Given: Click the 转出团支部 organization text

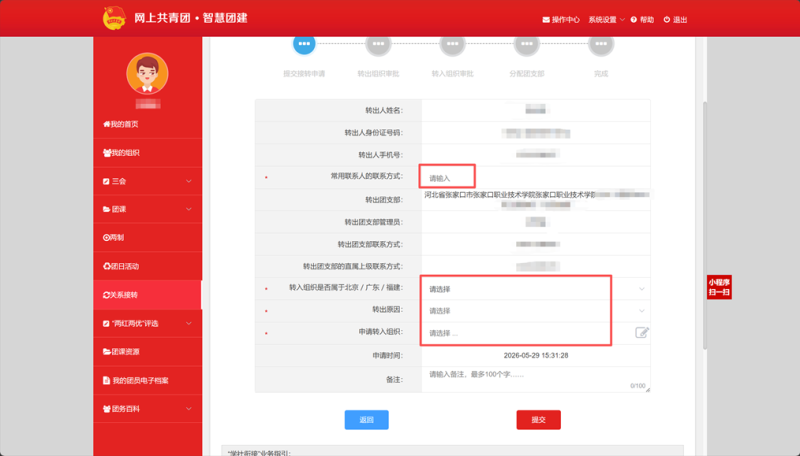Looking at the screenshot, I should point(537,199).
